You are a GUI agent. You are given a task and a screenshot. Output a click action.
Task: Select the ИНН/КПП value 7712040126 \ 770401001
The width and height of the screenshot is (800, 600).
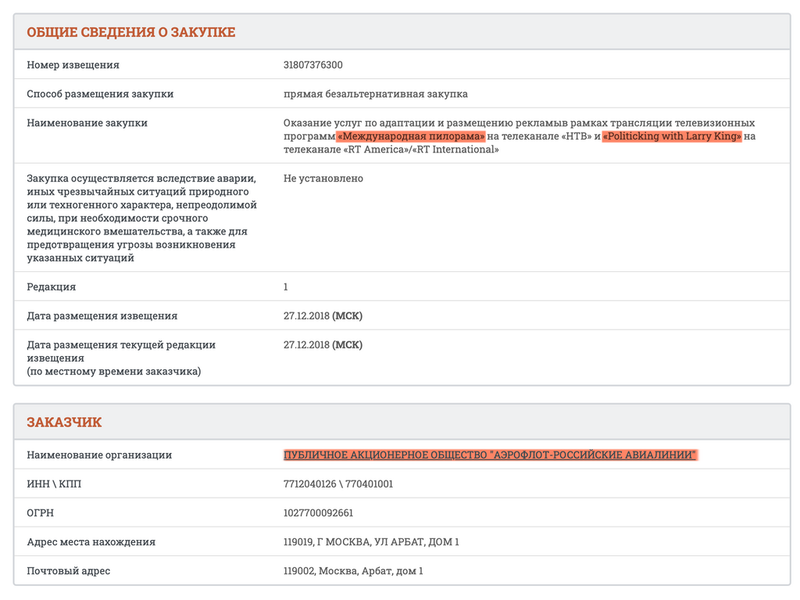point(338,484)
